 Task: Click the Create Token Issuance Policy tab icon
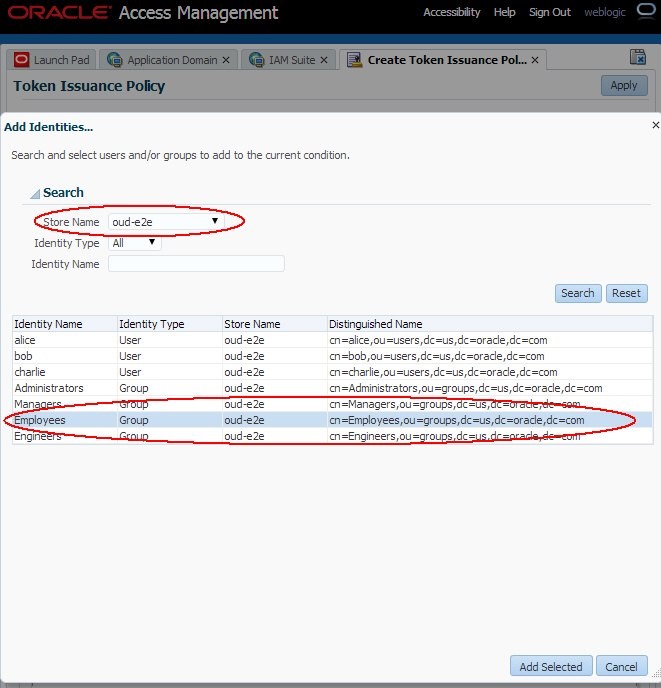354,60
